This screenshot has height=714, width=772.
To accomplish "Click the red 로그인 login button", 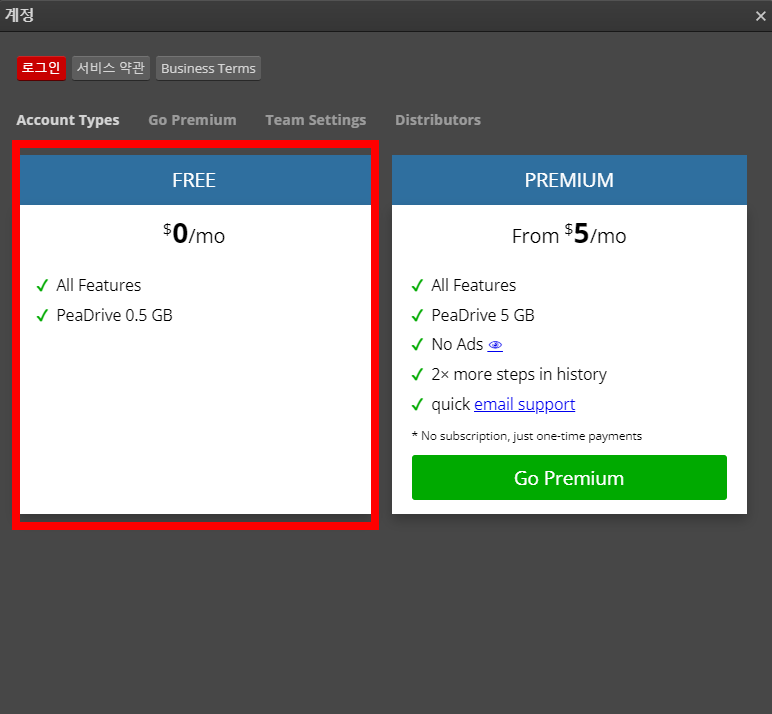I will pyautogui.click(x=41, y=68).
